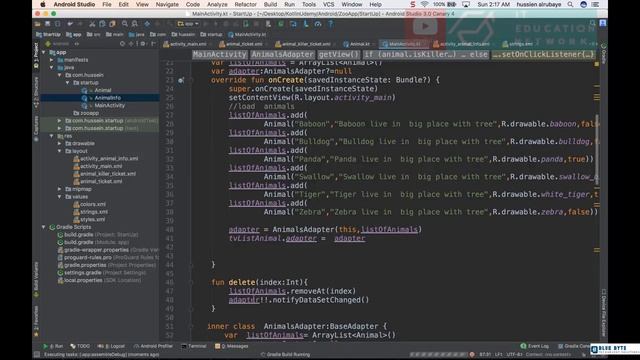Click the Wi-Fi status icon

[x=424, y=4]
